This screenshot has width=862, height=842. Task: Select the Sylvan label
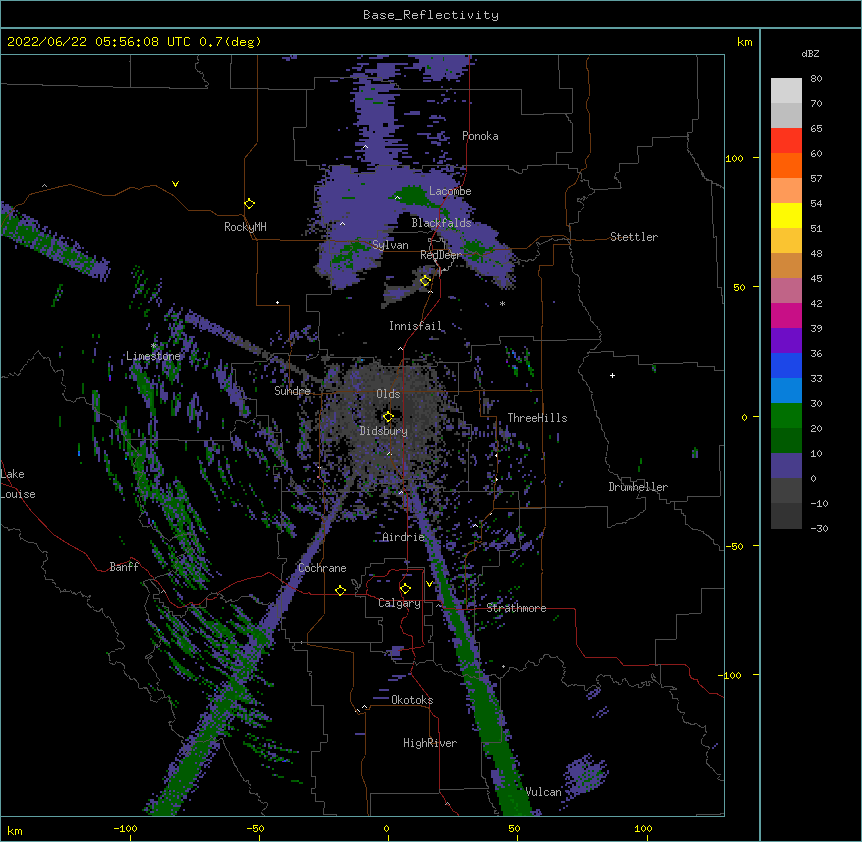[x=390, y=245]
